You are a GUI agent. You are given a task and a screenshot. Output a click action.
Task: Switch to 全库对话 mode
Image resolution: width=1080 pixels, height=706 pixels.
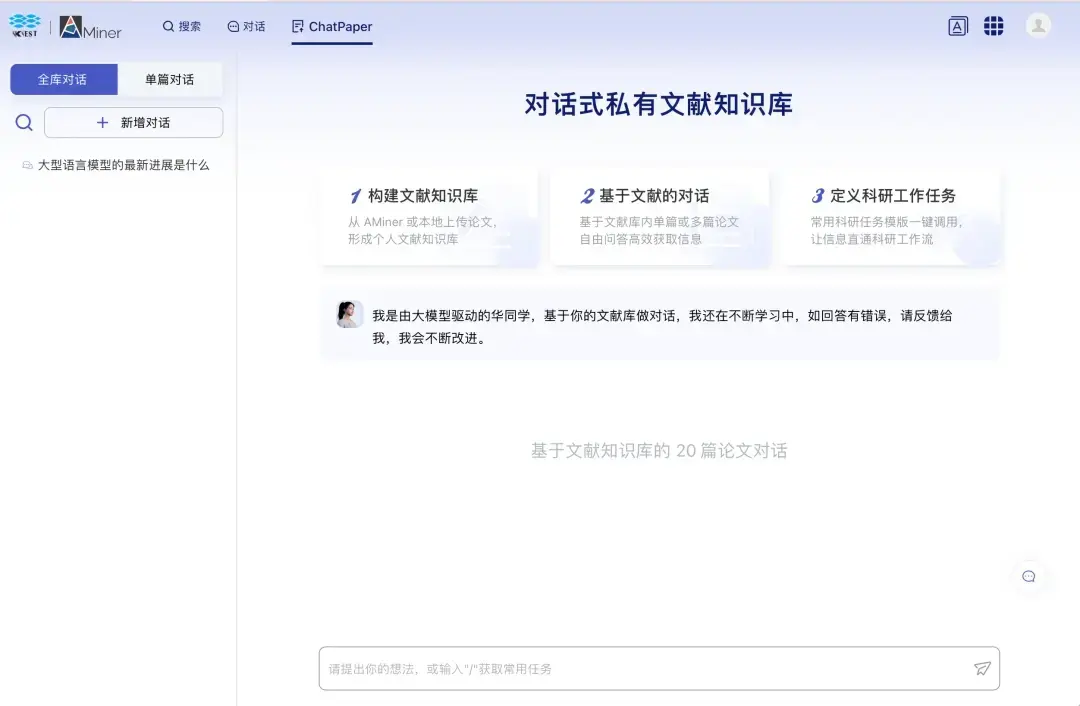pos(63,79)
